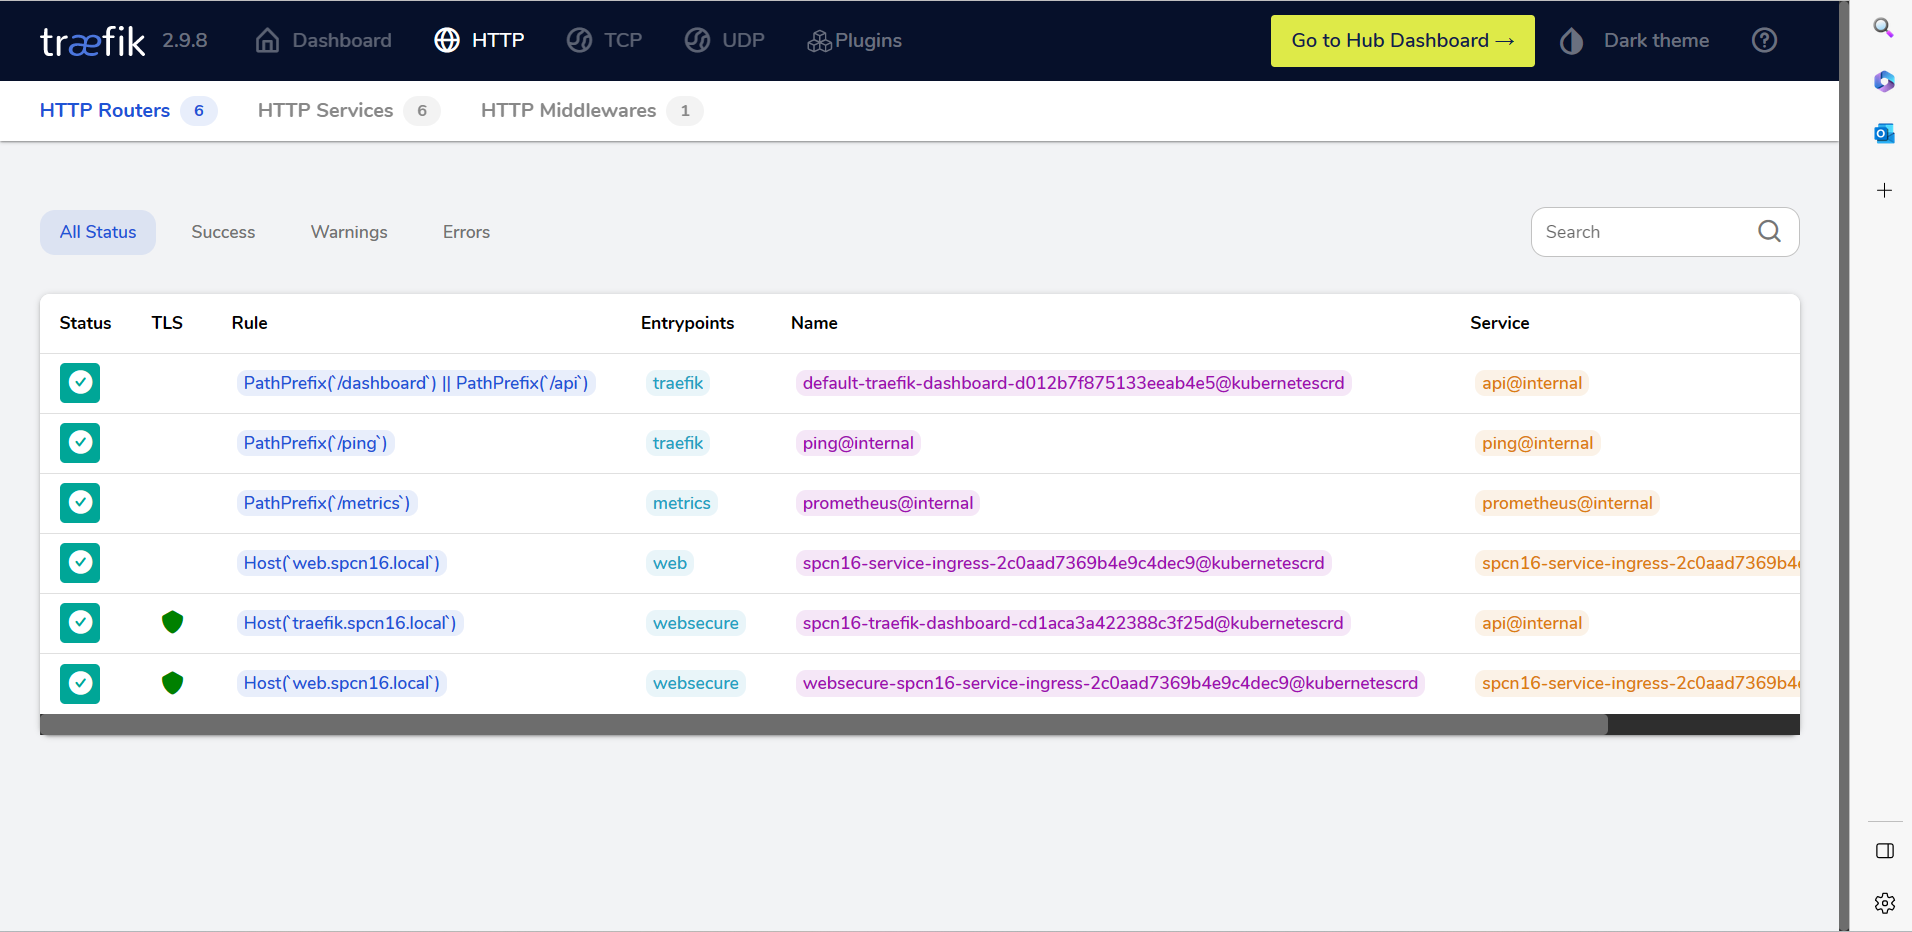
Task: Open the HTTP Services tab
Action: [348, 111]
